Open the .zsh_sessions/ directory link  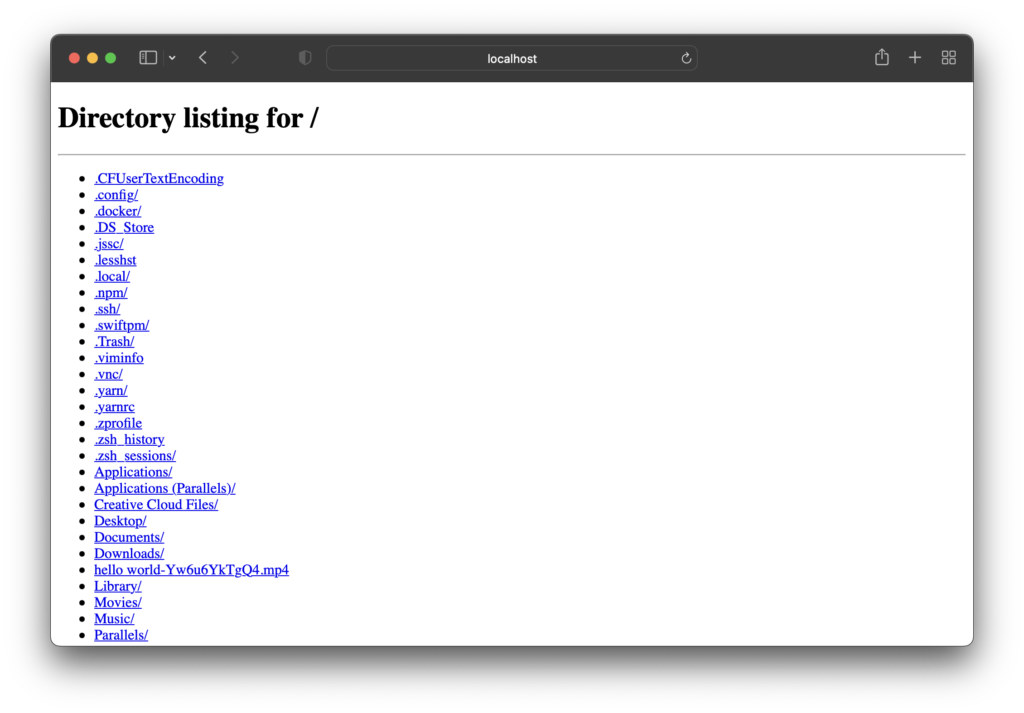(135, 456)
